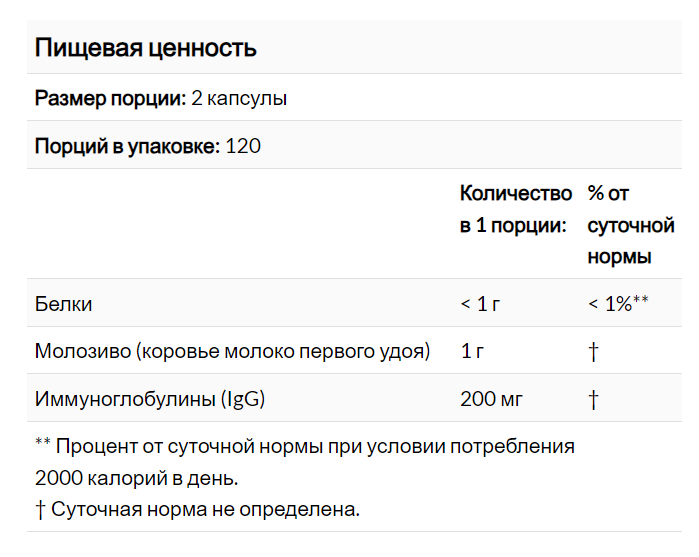The height and width of the screenshot is (557, 699).
Task: Click the '200 мг' immunoglobulin amount
Action: [x=491, y=399]
